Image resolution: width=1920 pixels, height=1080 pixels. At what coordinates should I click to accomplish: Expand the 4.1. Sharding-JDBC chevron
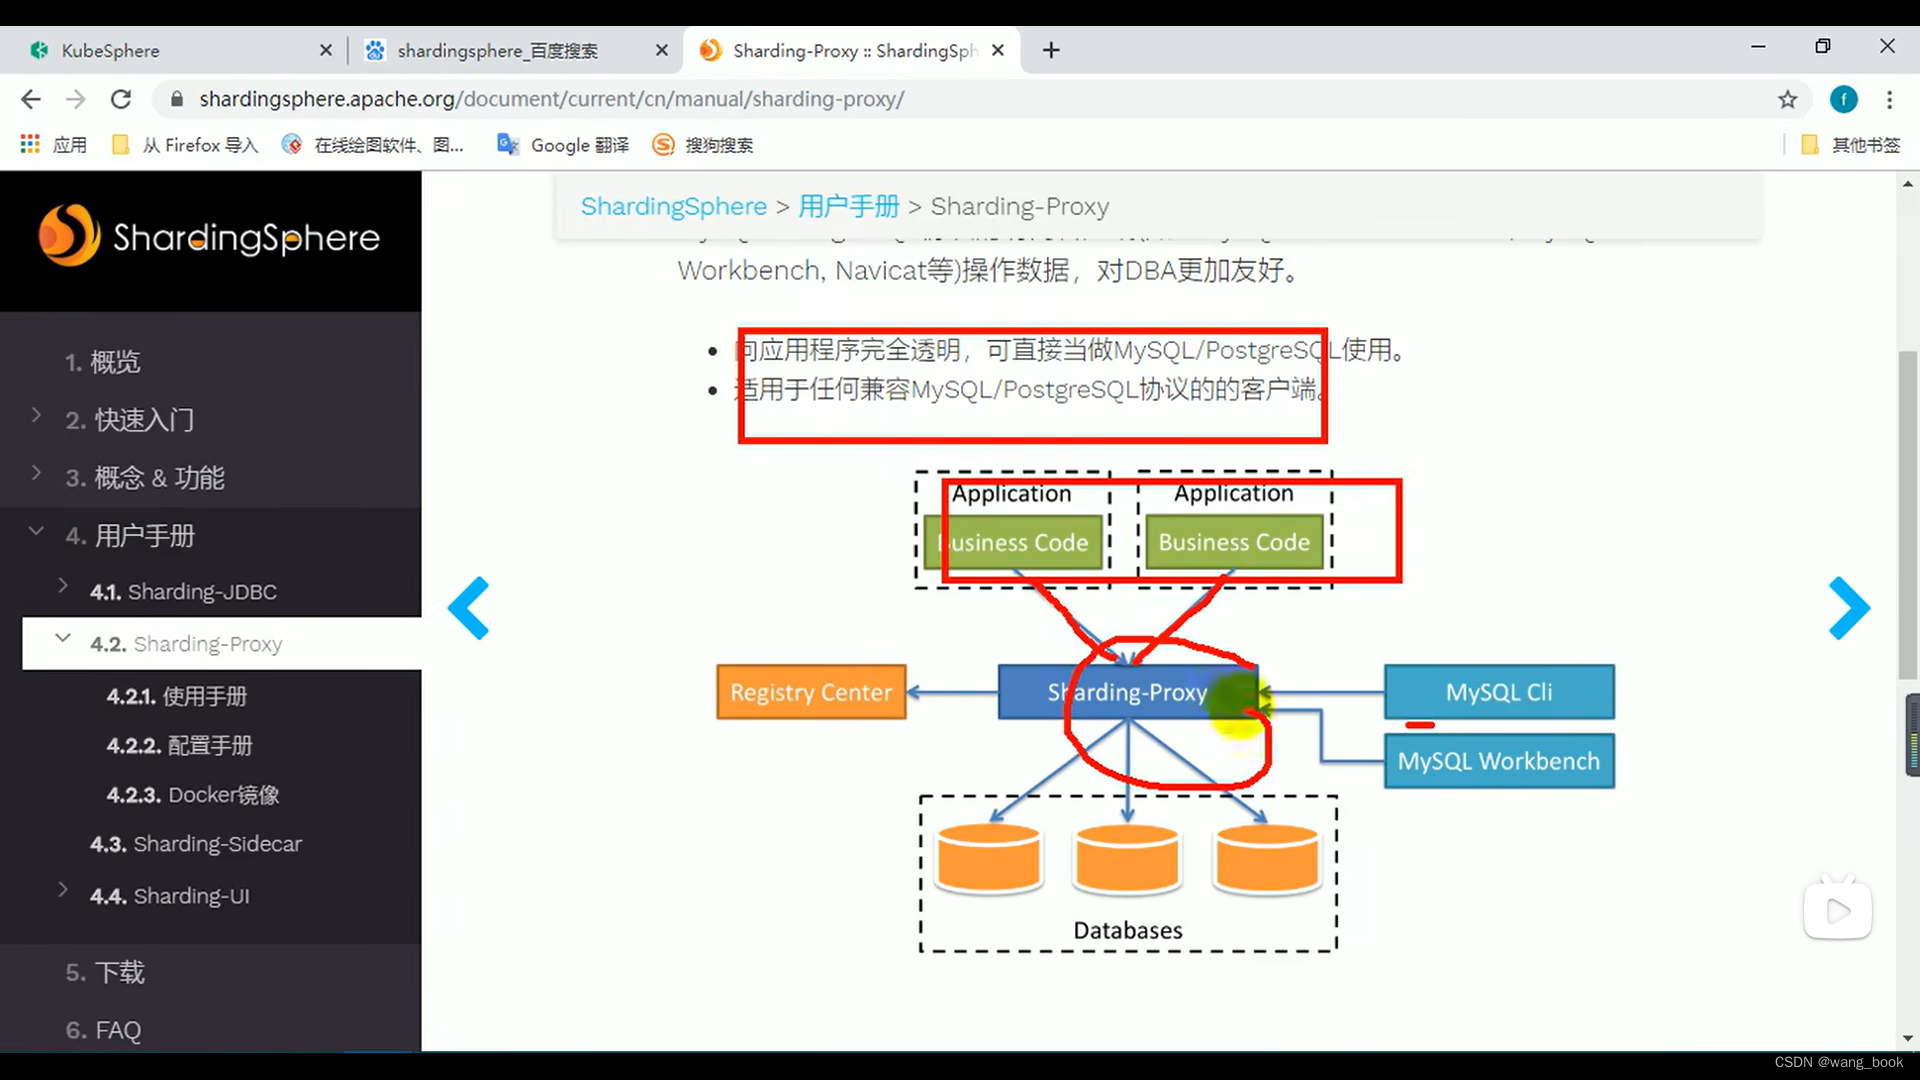pos(63,586)
